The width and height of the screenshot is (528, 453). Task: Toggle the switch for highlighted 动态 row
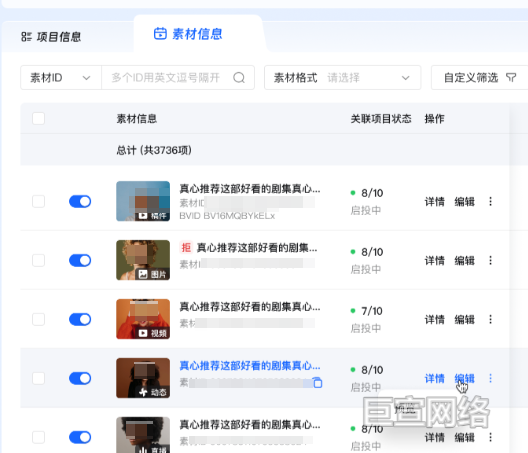pos(80,378)
